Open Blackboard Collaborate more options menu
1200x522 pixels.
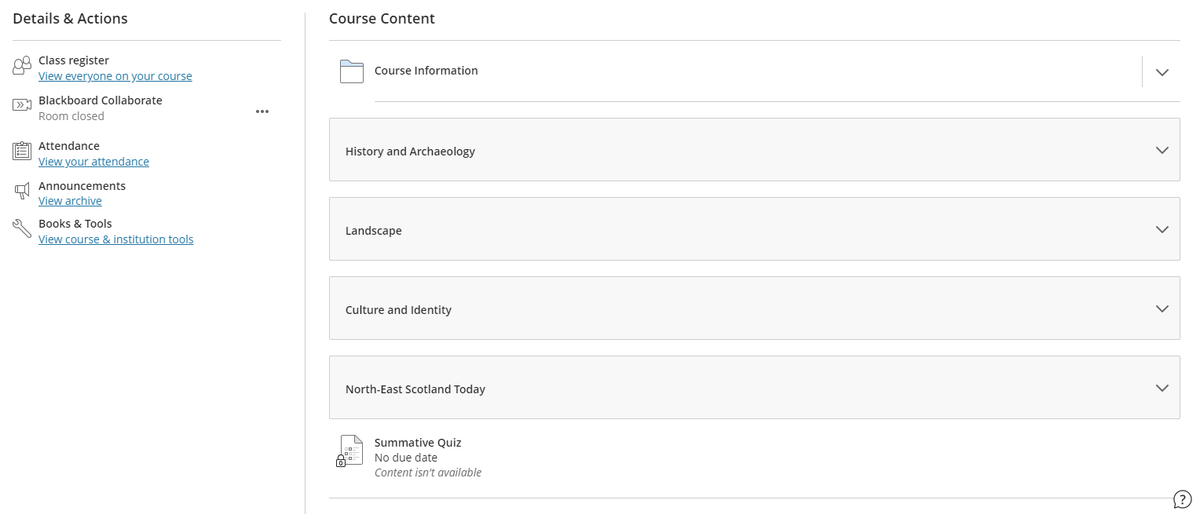262,111
